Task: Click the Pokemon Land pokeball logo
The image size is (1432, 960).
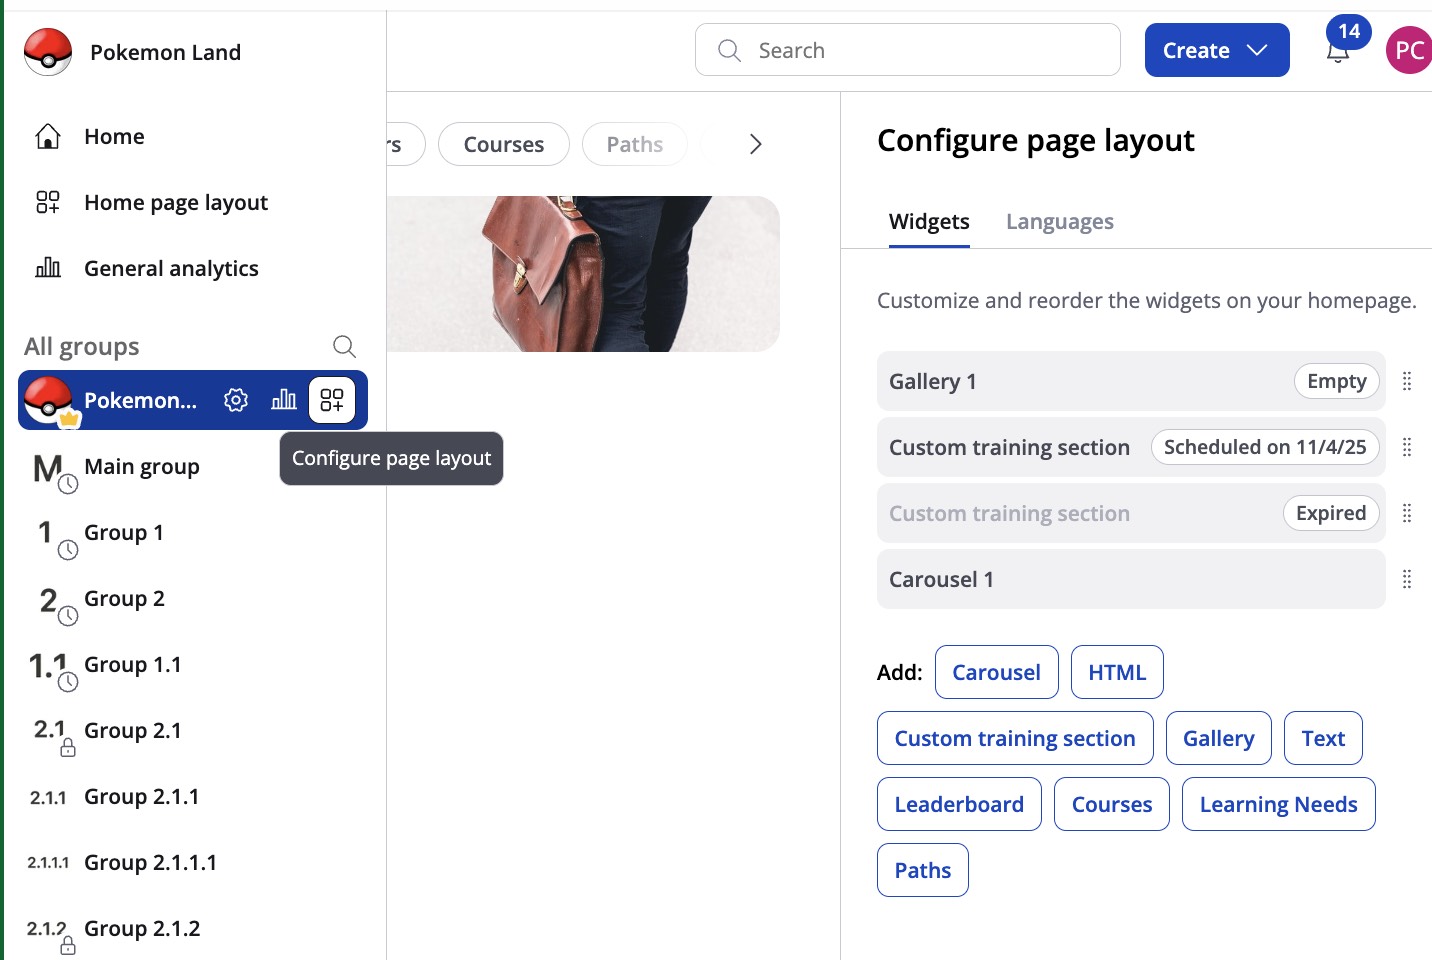Action: (x=48, y=52)
